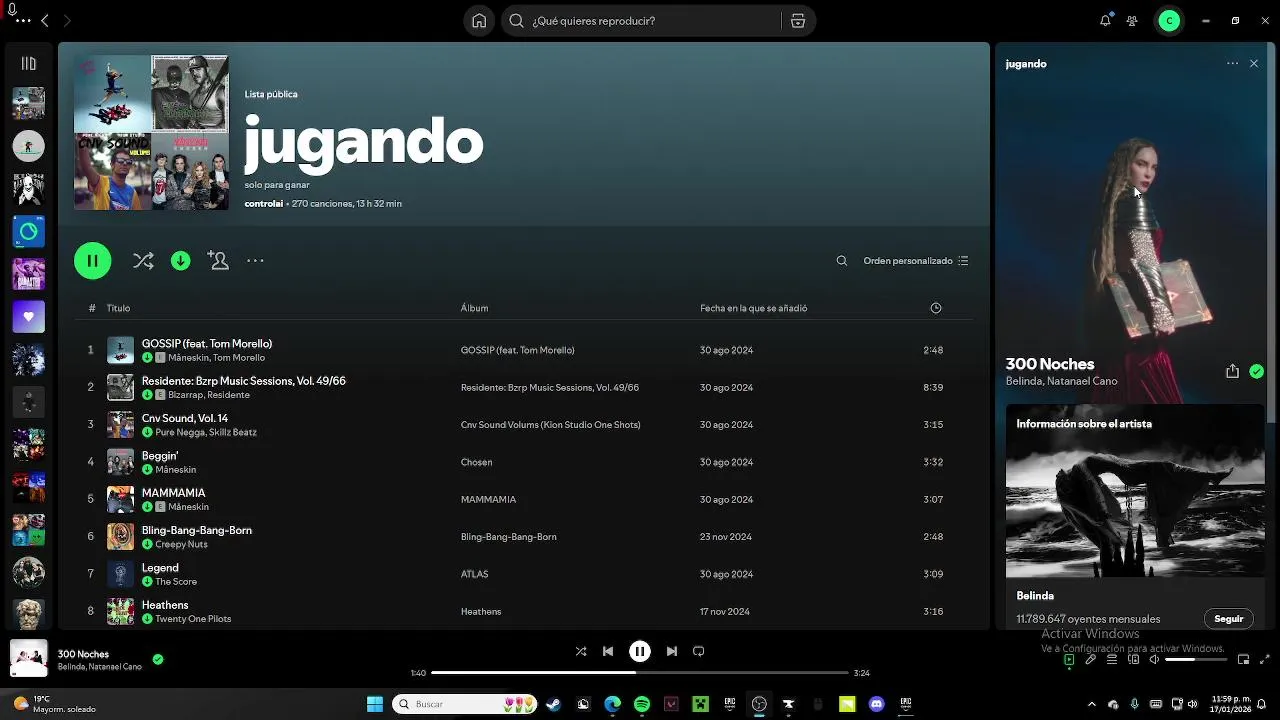This screenshot has height=720, width=1280.
Task: Open more options for the playlist
Action: [255, 261]
